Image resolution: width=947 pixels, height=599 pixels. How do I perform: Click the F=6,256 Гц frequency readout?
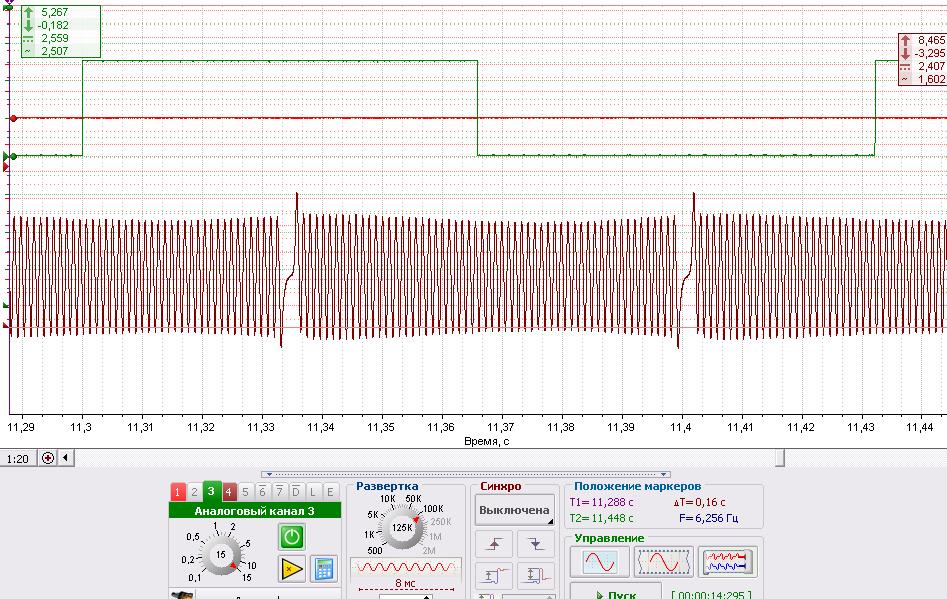pos(708,518)
